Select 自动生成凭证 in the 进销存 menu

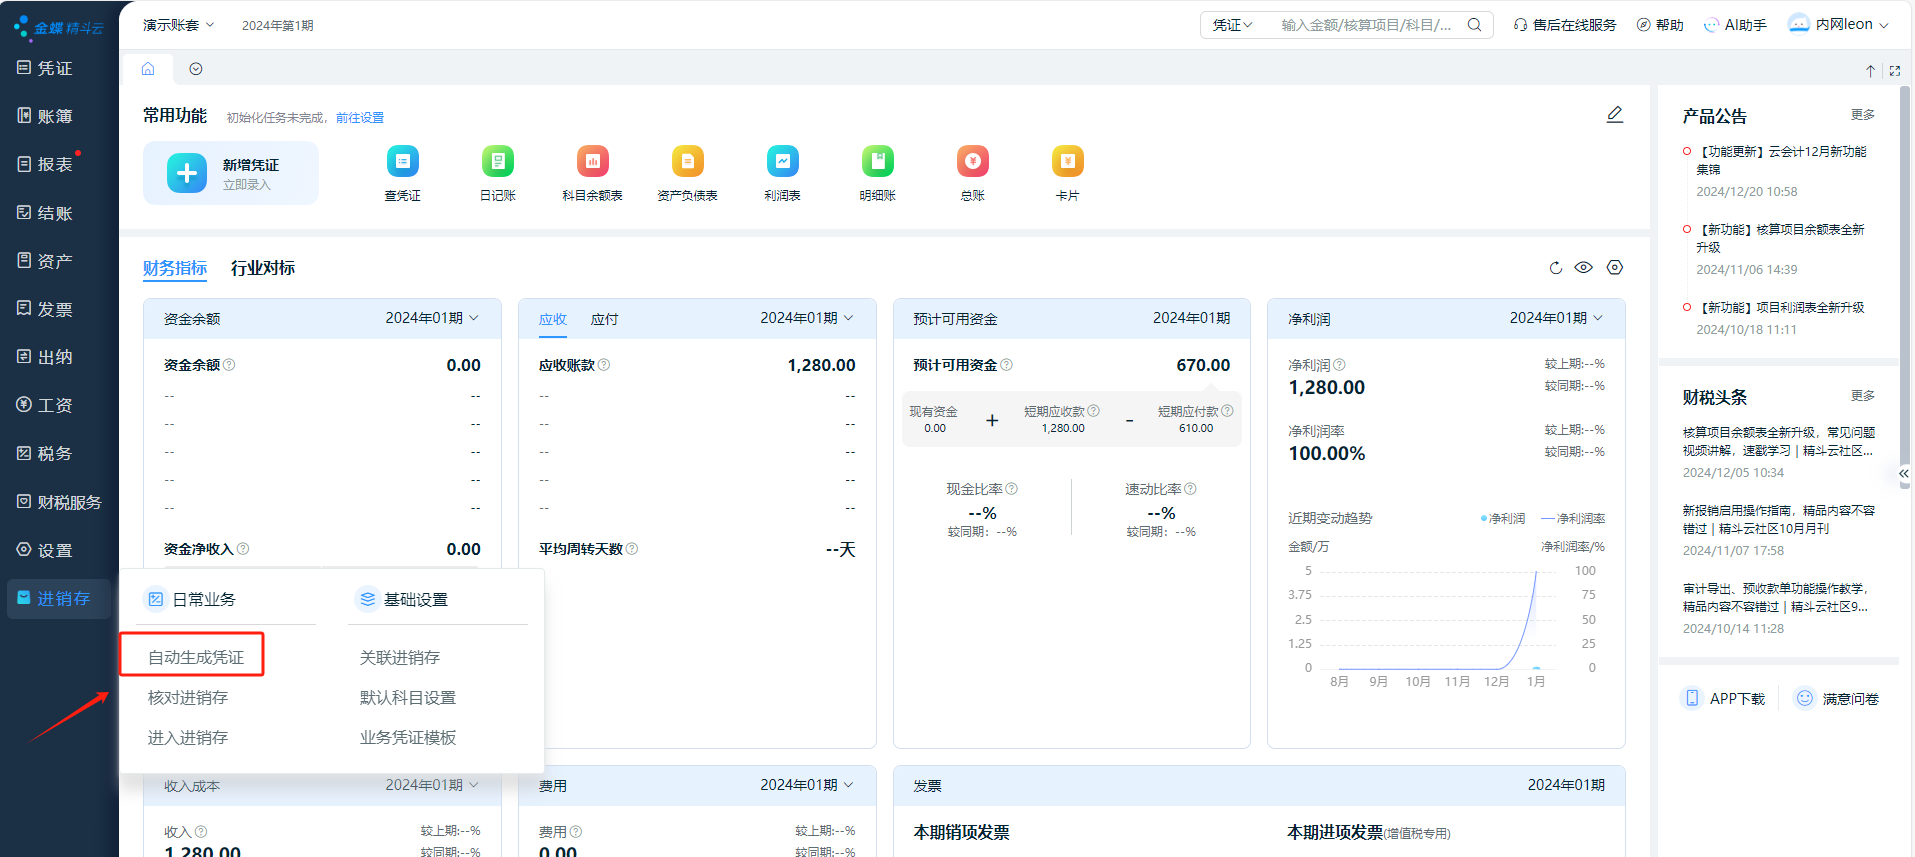196,657
